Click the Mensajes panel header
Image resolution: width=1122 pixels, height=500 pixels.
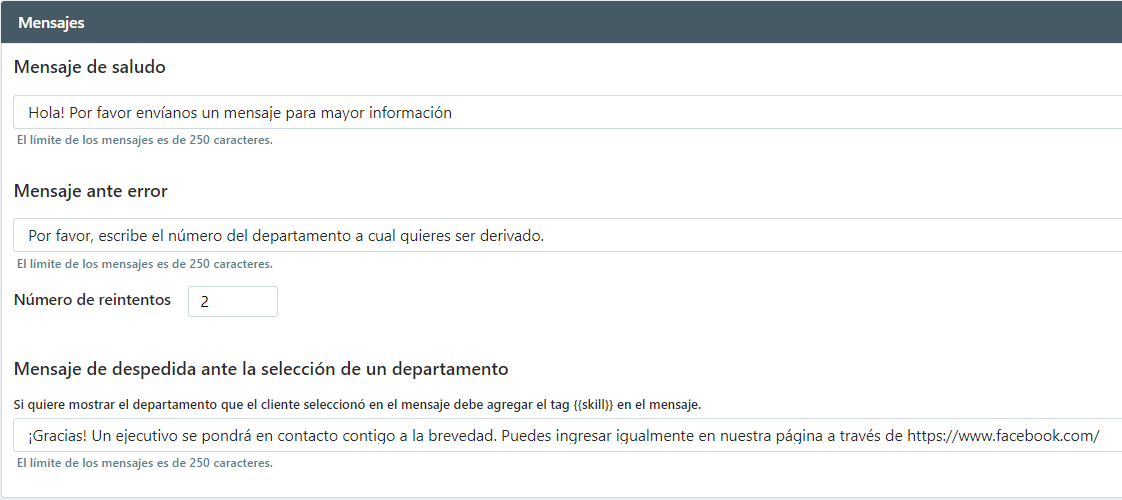(x=561, y=22)
